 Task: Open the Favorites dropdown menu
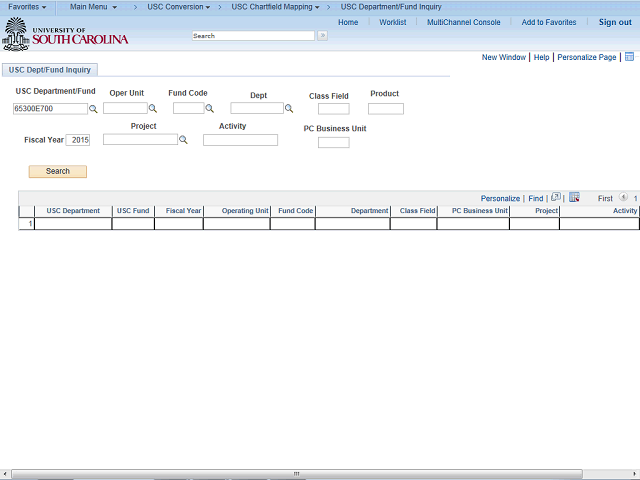(27, 7)
